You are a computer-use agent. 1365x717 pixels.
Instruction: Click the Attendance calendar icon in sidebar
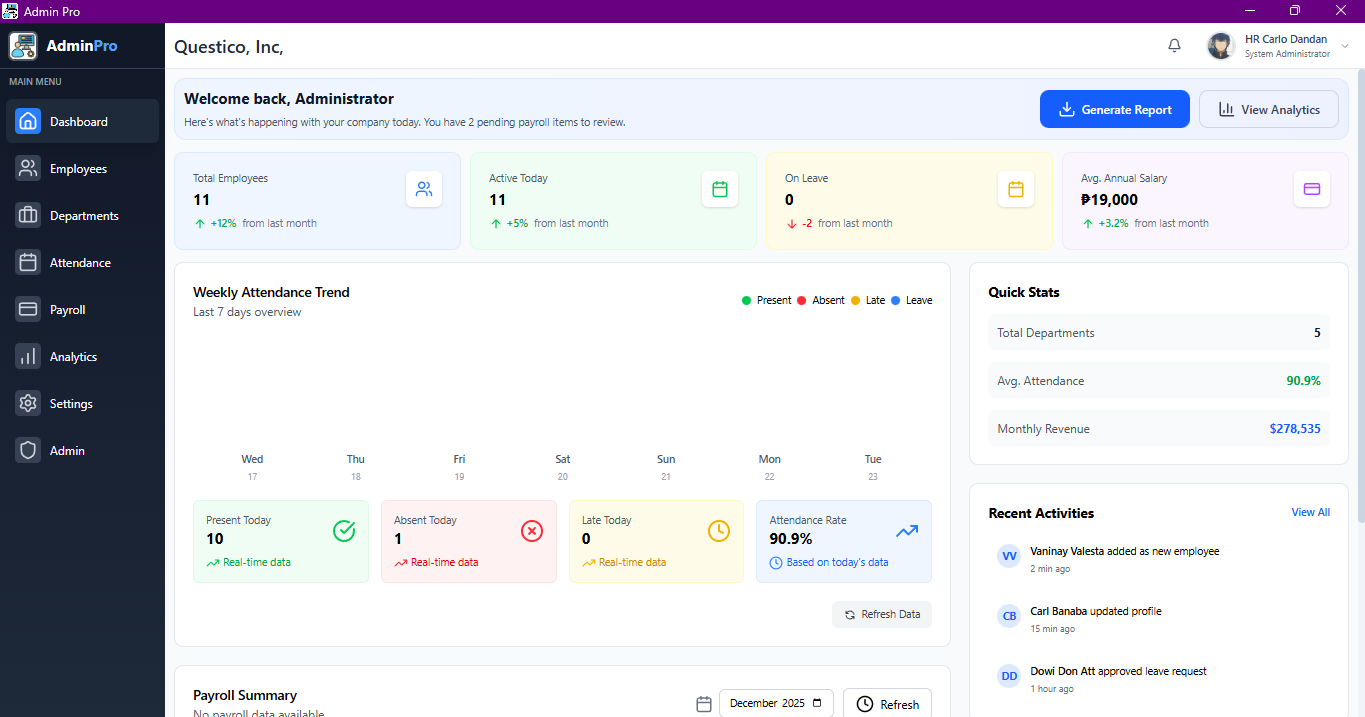point(28,262)
